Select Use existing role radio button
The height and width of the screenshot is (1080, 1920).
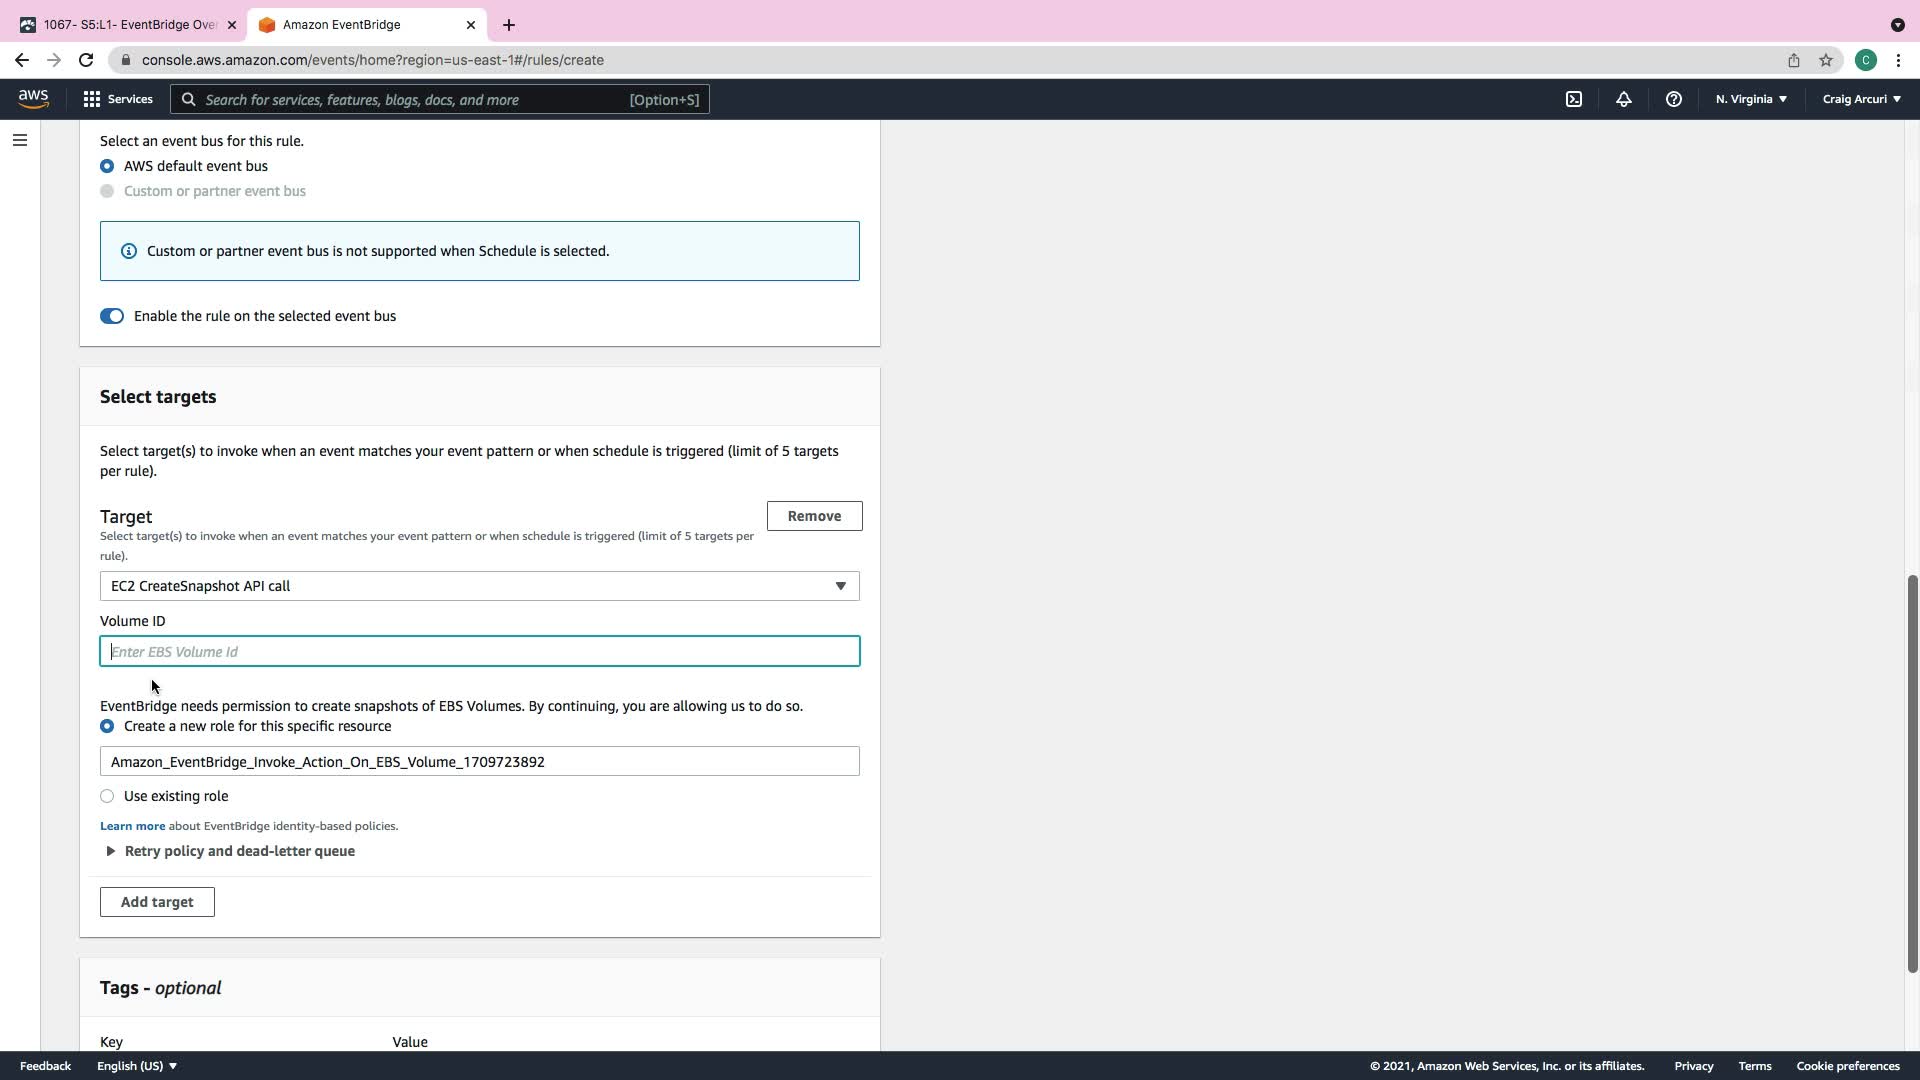[107, 796]
